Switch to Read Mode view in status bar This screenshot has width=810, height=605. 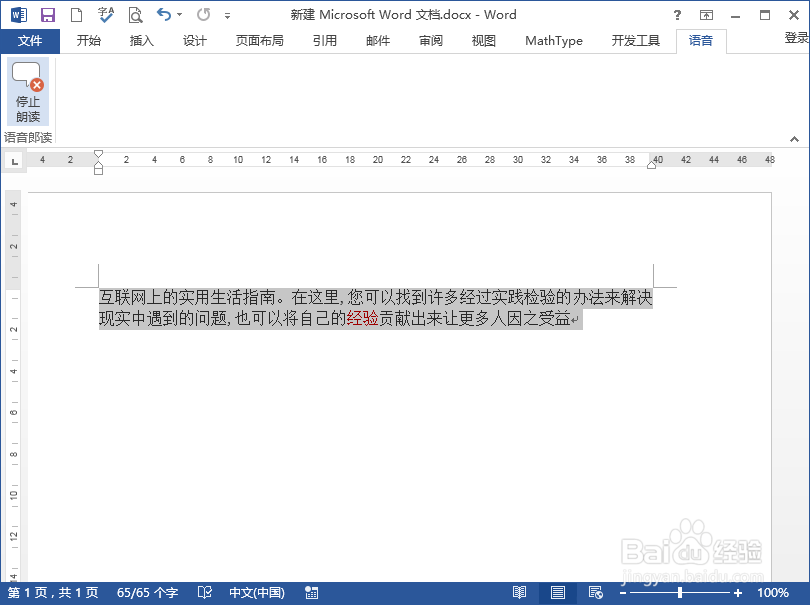click(x=517, y=592)
